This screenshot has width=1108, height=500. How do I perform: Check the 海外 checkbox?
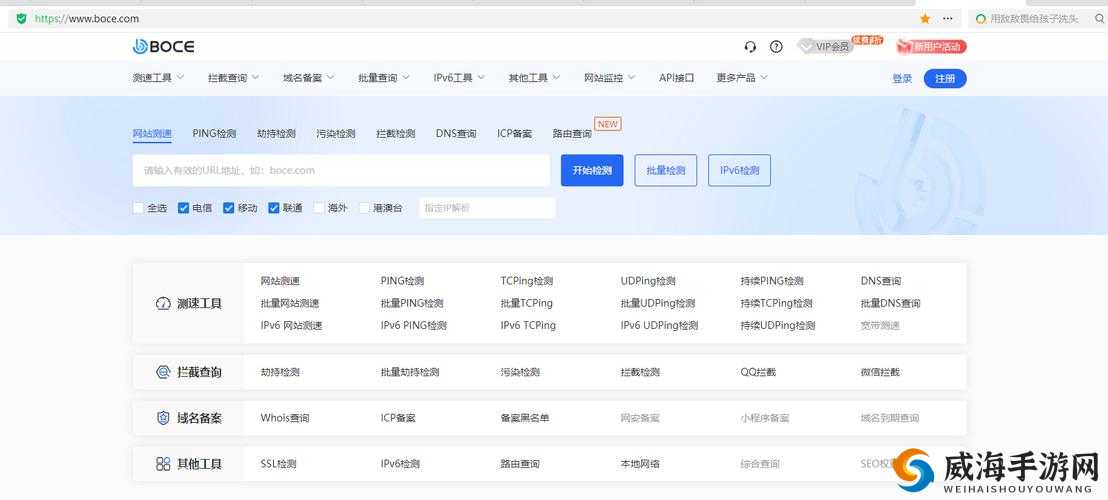point(319,208)
